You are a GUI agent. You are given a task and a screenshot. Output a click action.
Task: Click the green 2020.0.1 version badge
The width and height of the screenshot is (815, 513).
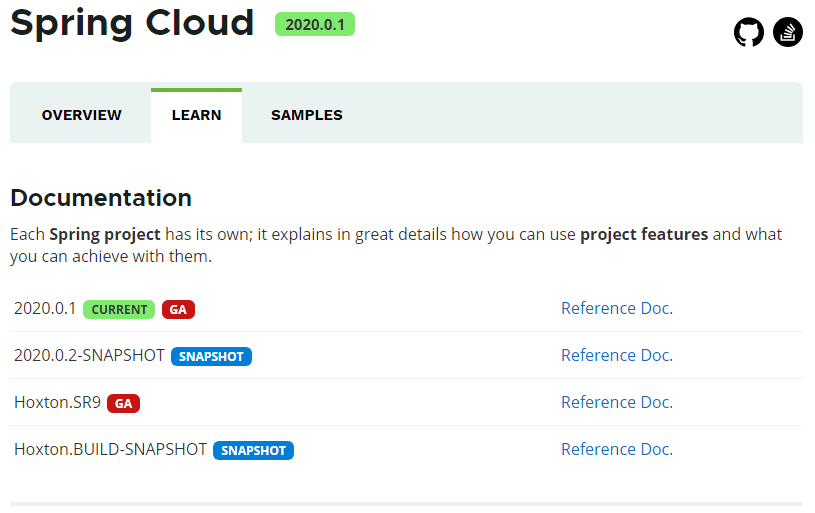(x=315, y=24)
